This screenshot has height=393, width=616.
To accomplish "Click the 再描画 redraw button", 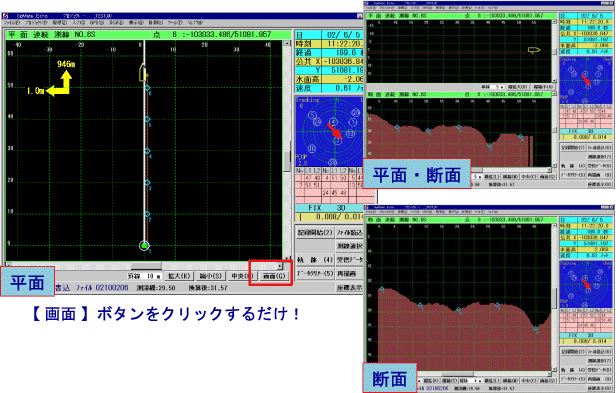I will (x=349, y=273).
